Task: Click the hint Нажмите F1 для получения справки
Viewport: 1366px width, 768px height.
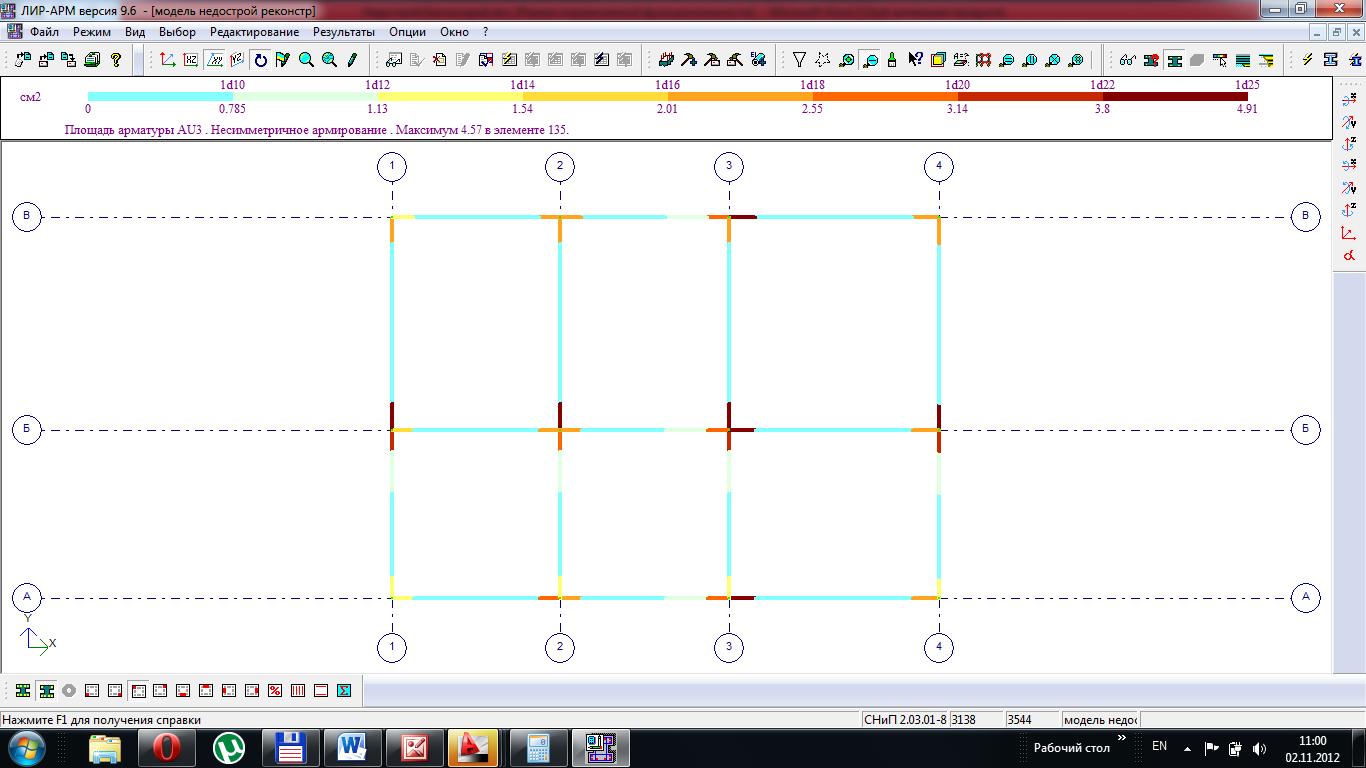Action: pos(102,719)
